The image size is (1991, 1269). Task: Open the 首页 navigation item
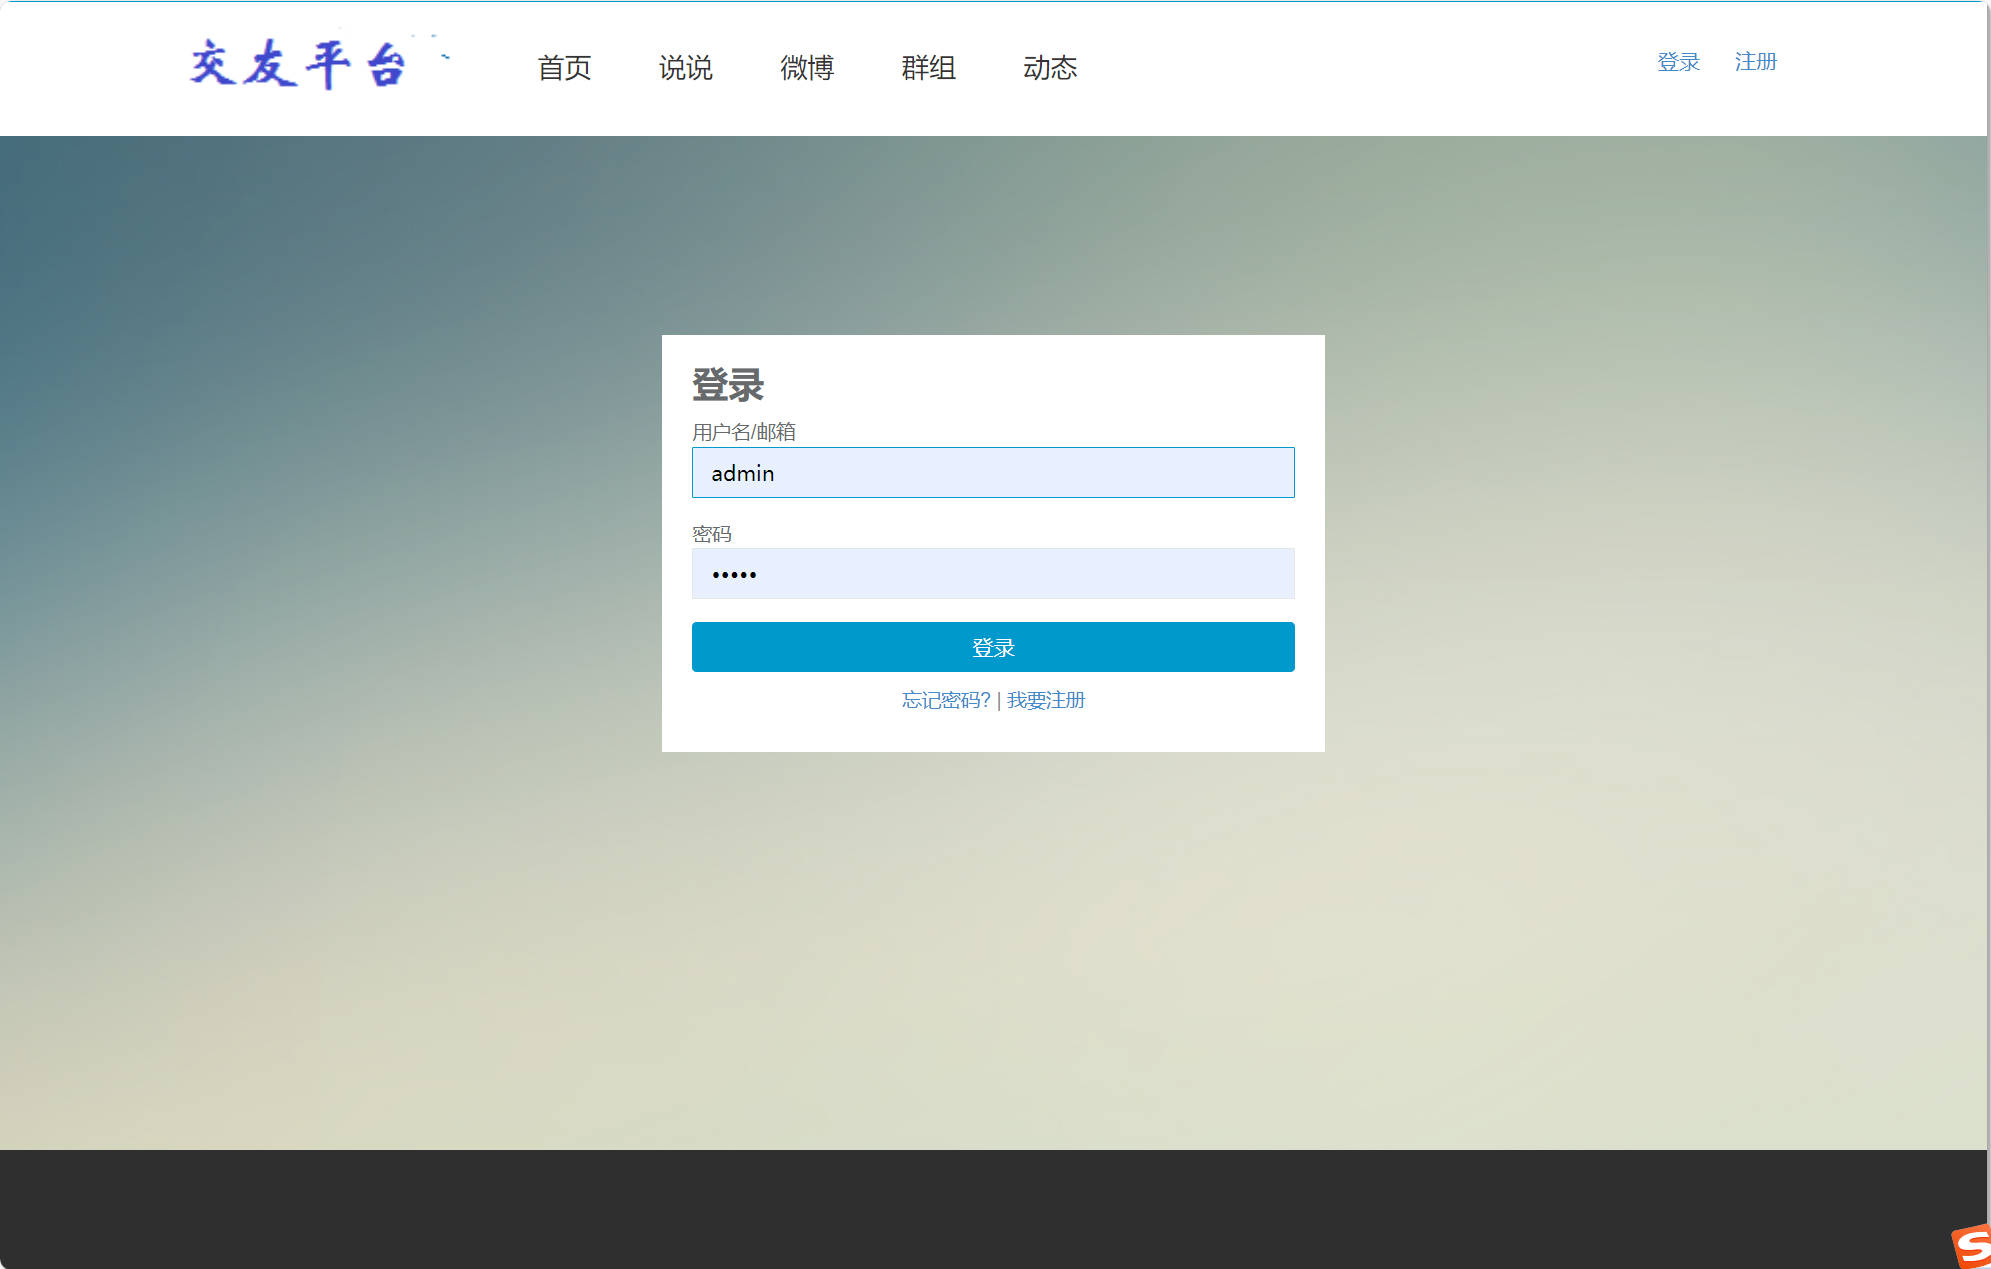click(565, 68)
